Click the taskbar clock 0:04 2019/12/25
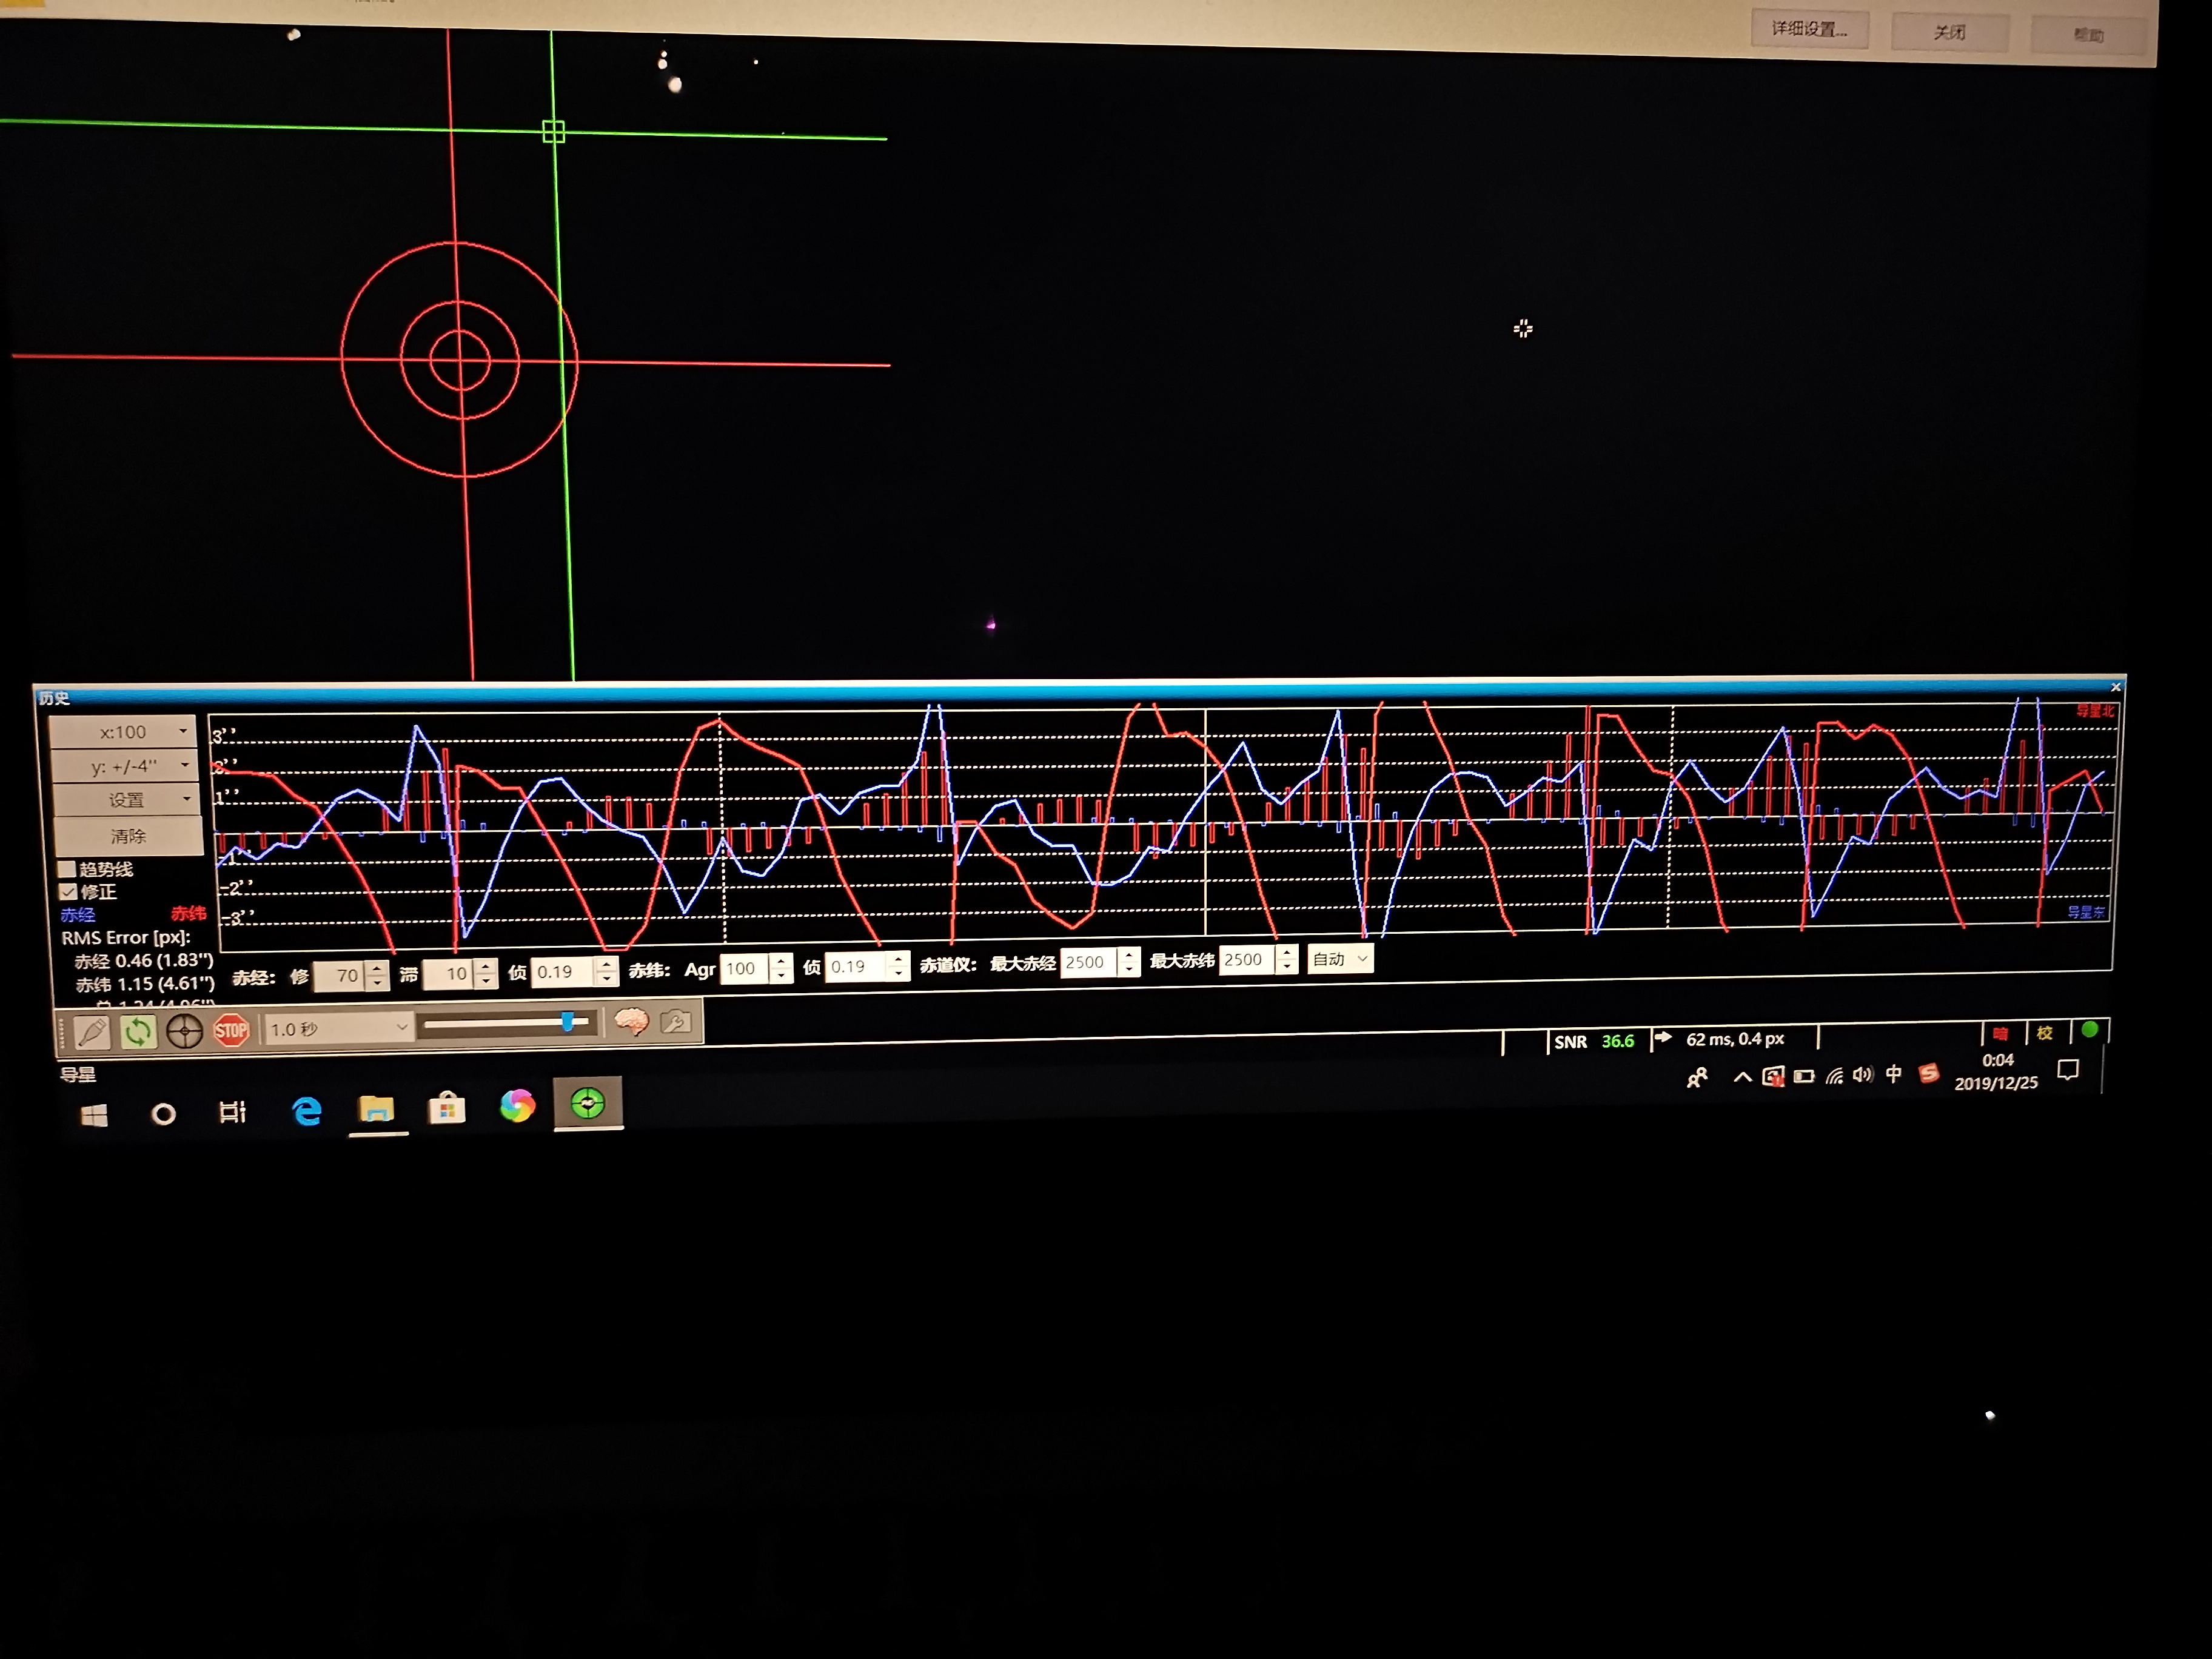Screen dimensions: 2212x1659 pyautogui.click(x=1996, y=1071)
